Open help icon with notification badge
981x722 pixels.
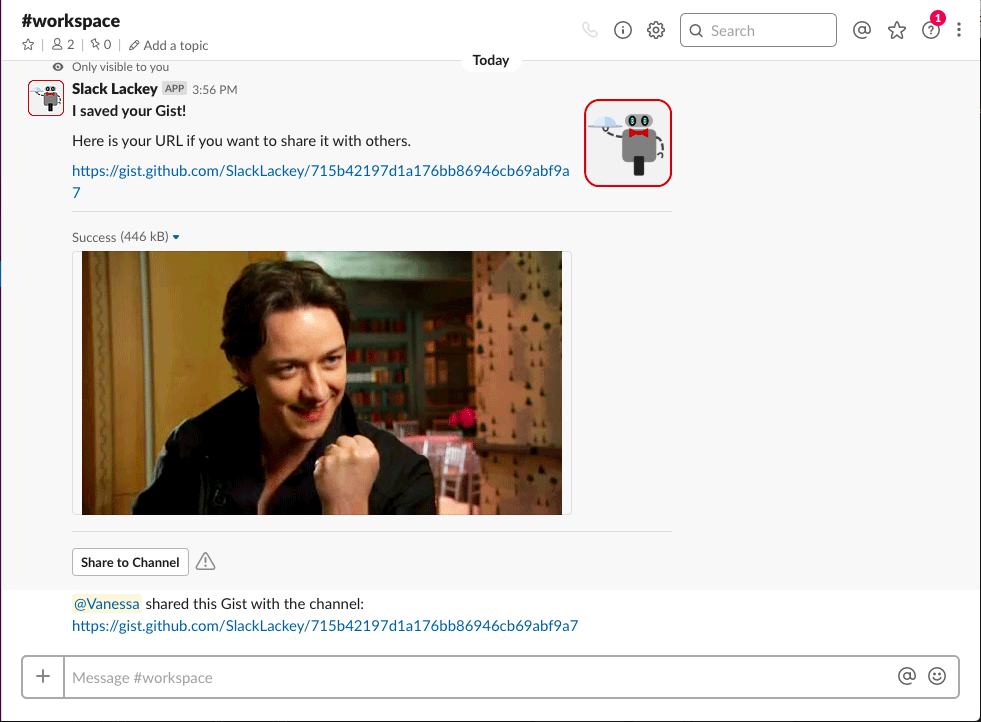931,29
